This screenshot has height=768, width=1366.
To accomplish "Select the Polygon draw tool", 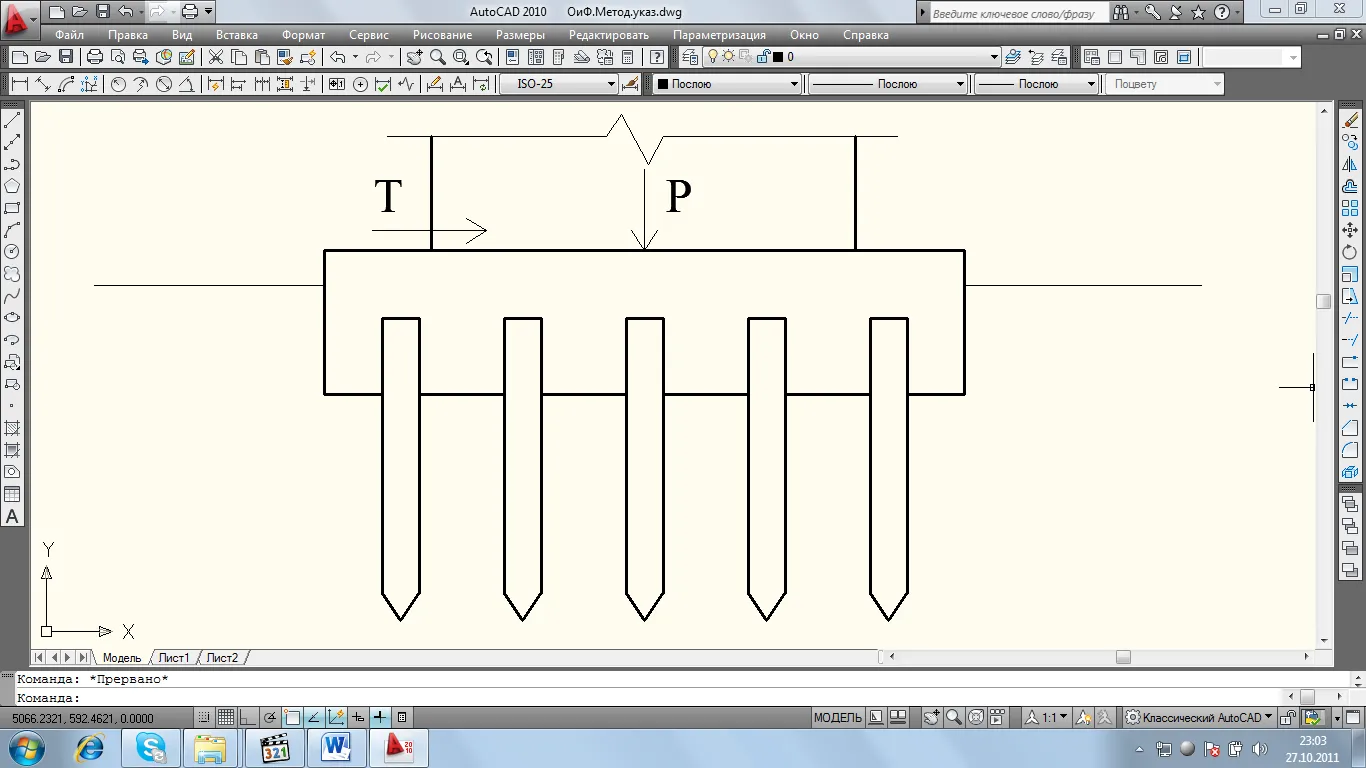I will (12, 186).
